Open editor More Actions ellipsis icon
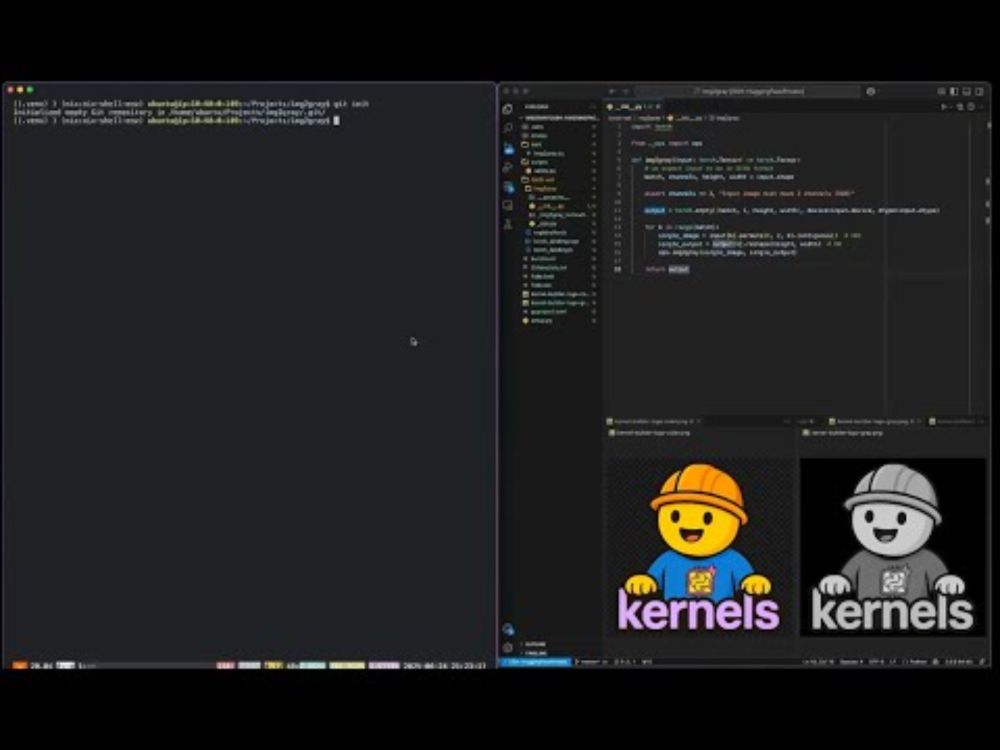1000x750 pixels. pos(981,107)
